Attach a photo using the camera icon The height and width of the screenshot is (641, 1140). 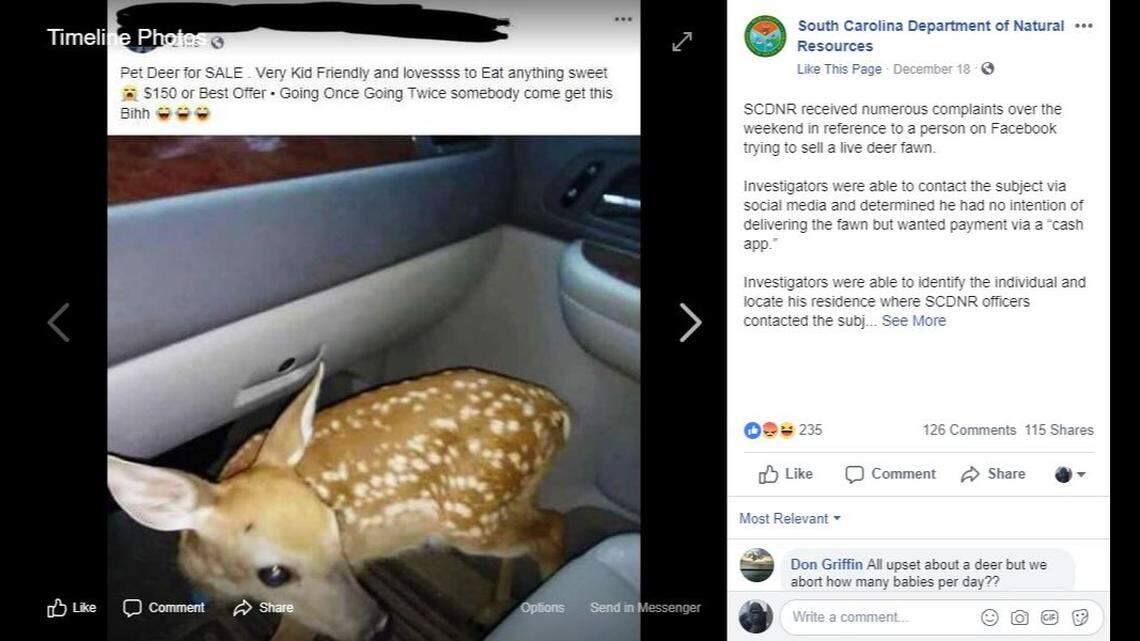[x=1019, y=617]
